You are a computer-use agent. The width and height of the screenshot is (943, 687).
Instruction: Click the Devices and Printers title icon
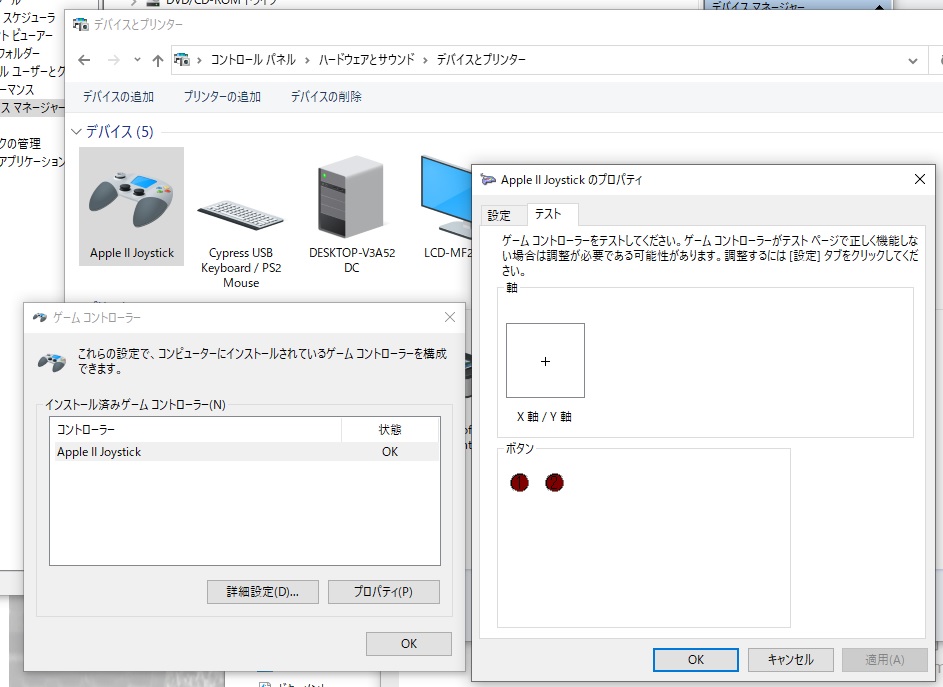pos(80,25)
